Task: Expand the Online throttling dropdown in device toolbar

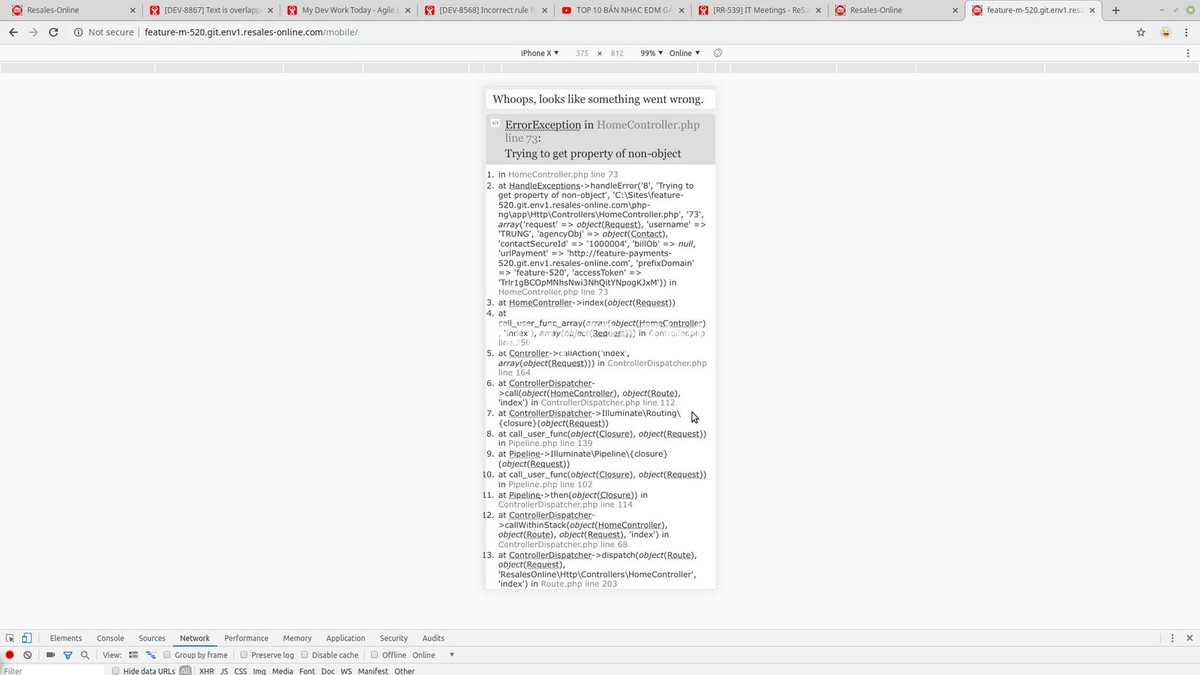Action: pos(685,53)
